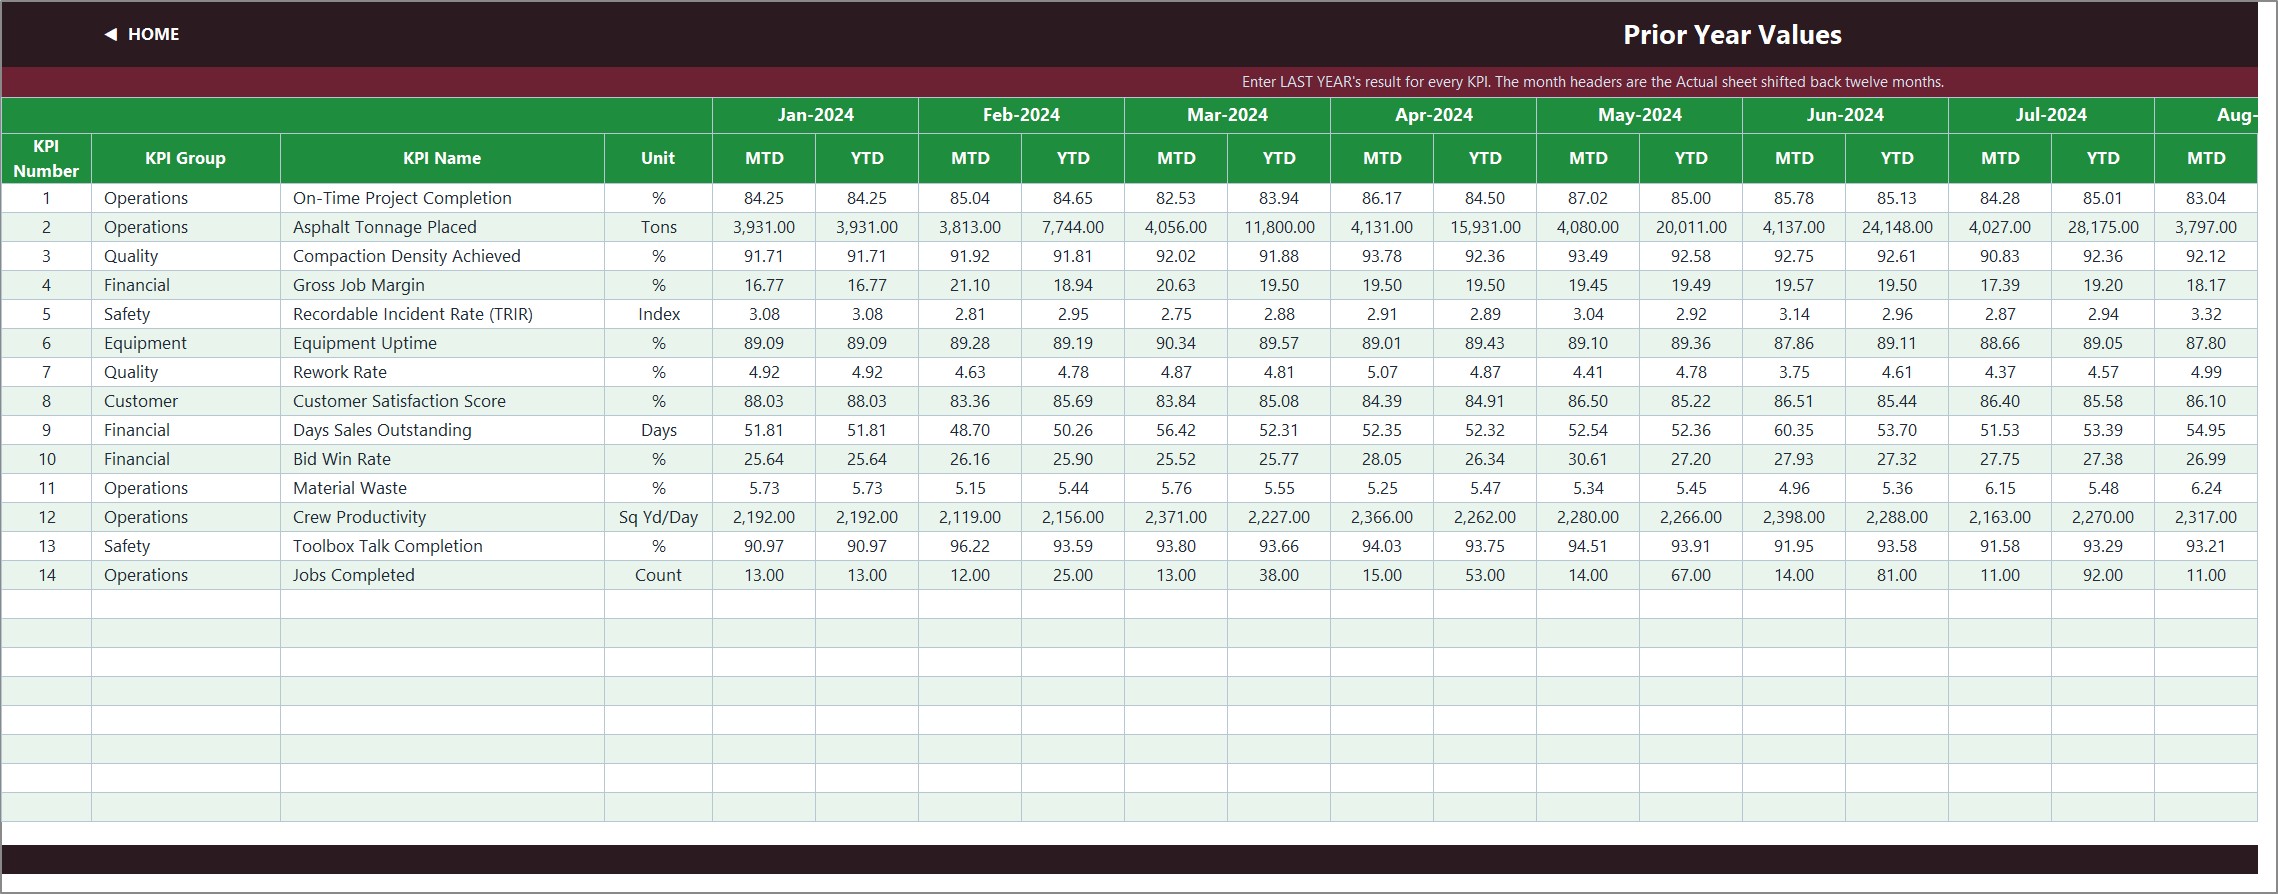Select the Toolbox Talk Completion cell

click(442, 546)
